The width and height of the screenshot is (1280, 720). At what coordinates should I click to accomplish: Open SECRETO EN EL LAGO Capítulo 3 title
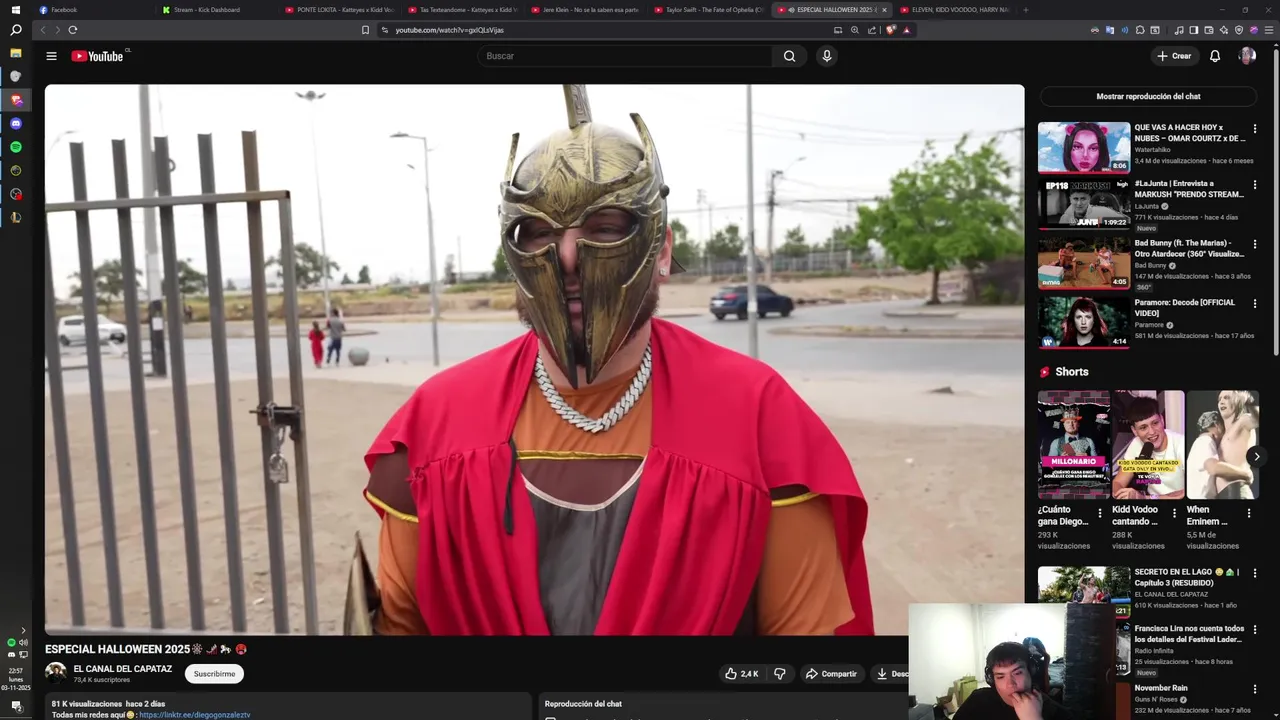tap(1187, 577)
